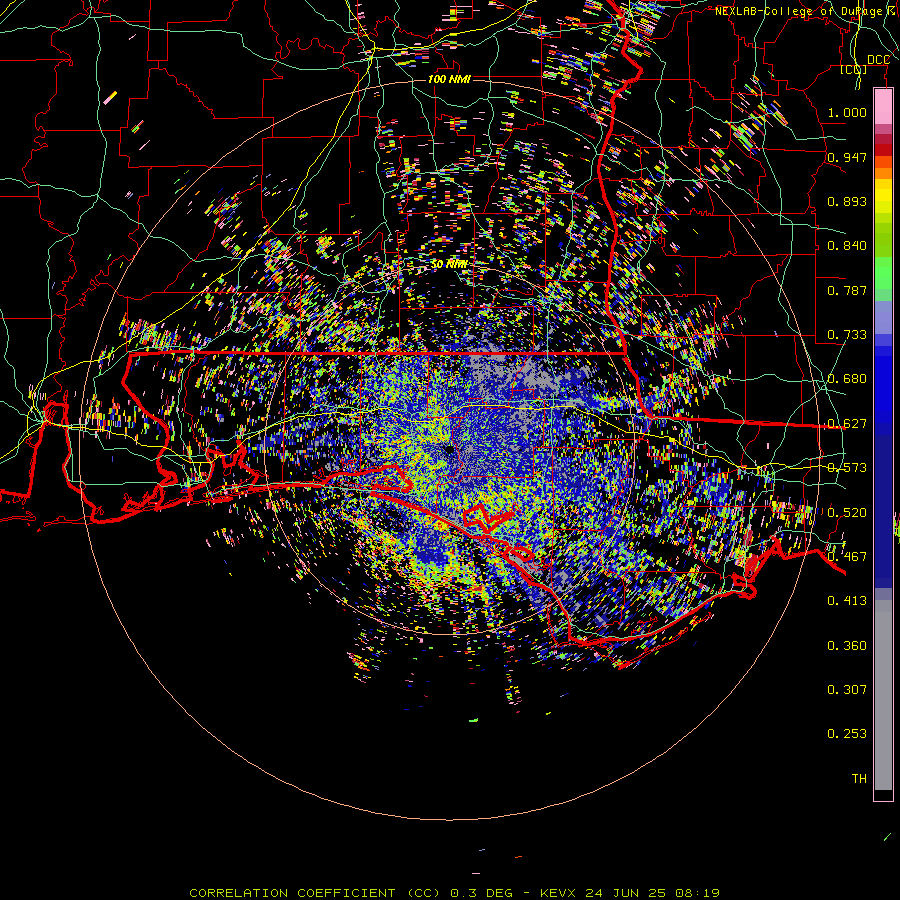Pick the yellow color bar swatch
900x900 pixels.
tap(883, 196)
